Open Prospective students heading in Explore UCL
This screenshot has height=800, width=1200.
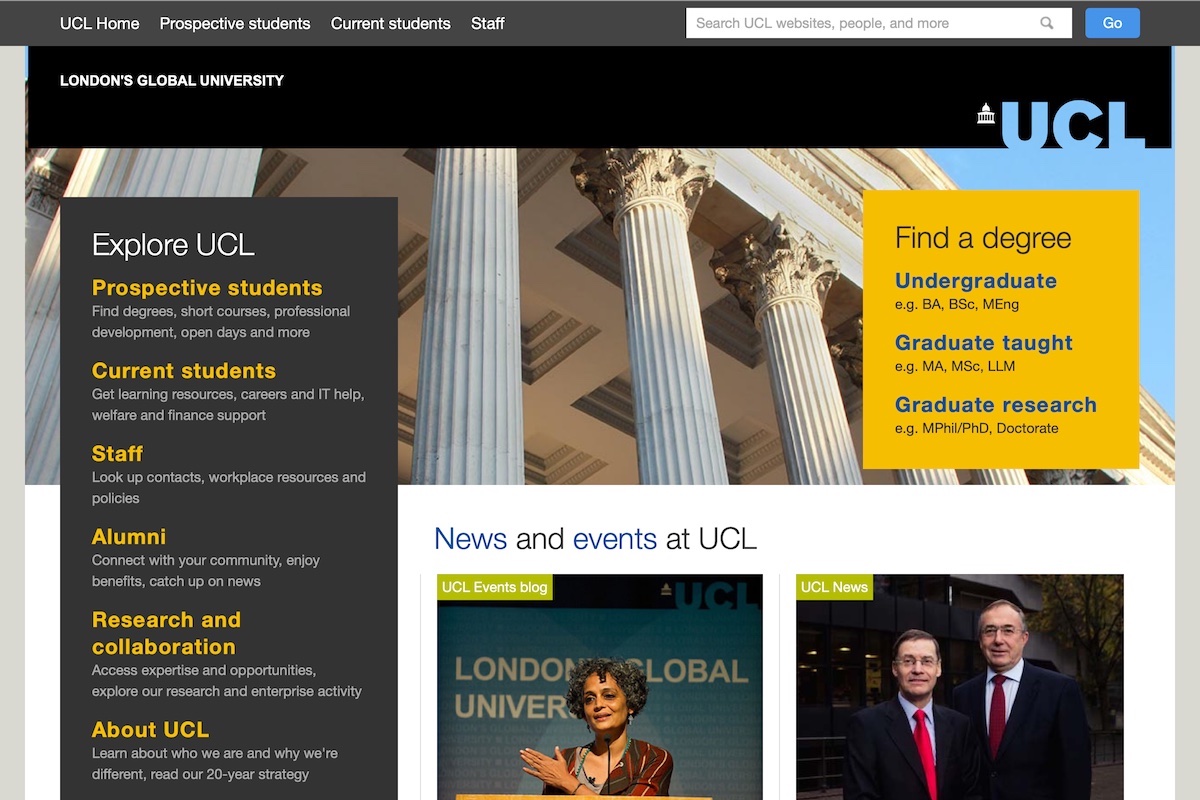coord(207,288)
